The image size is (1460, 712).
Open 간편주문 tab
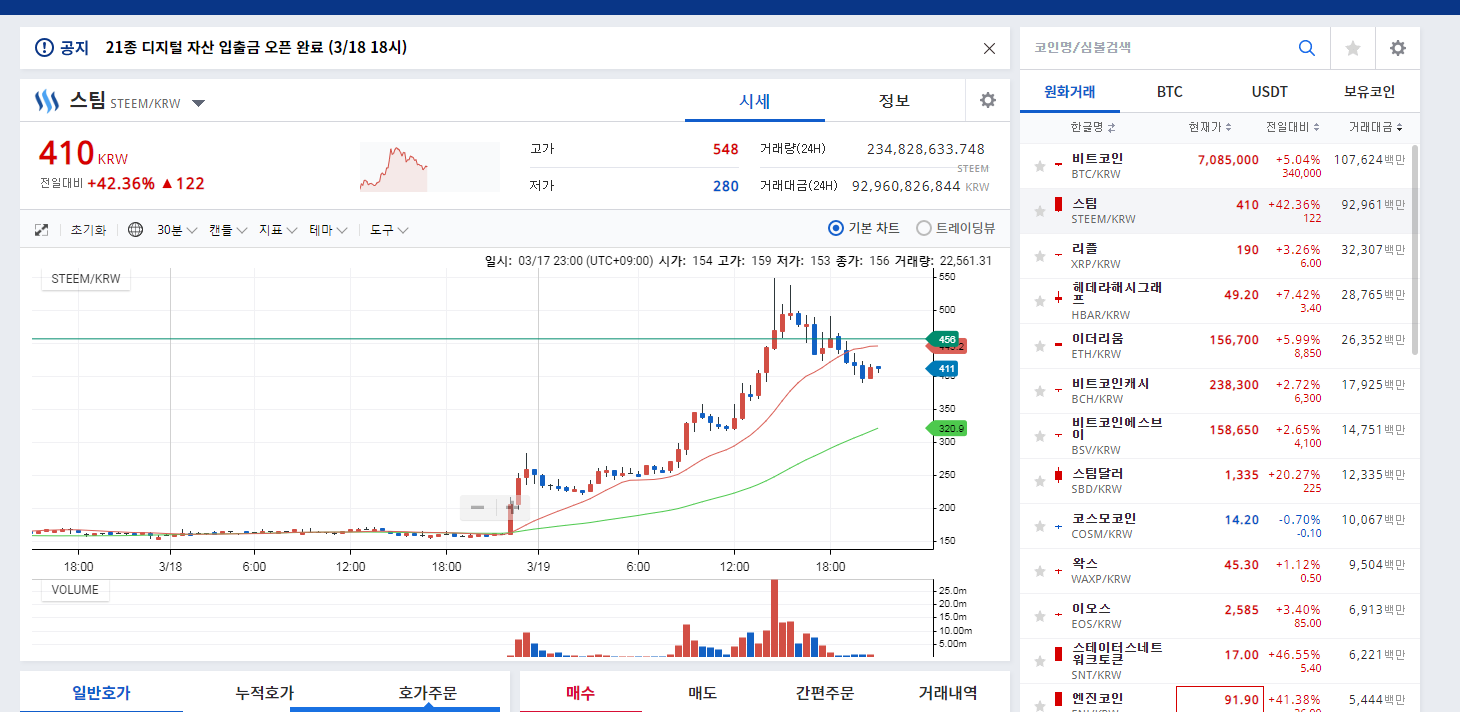tap(826, 692)
